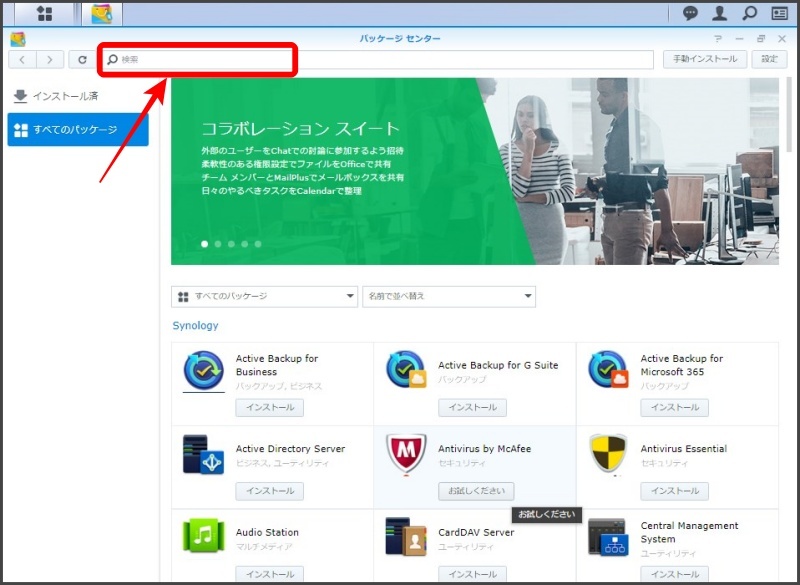Switch to the Package Center taskbar icon
800x585 pixels.
102,14
